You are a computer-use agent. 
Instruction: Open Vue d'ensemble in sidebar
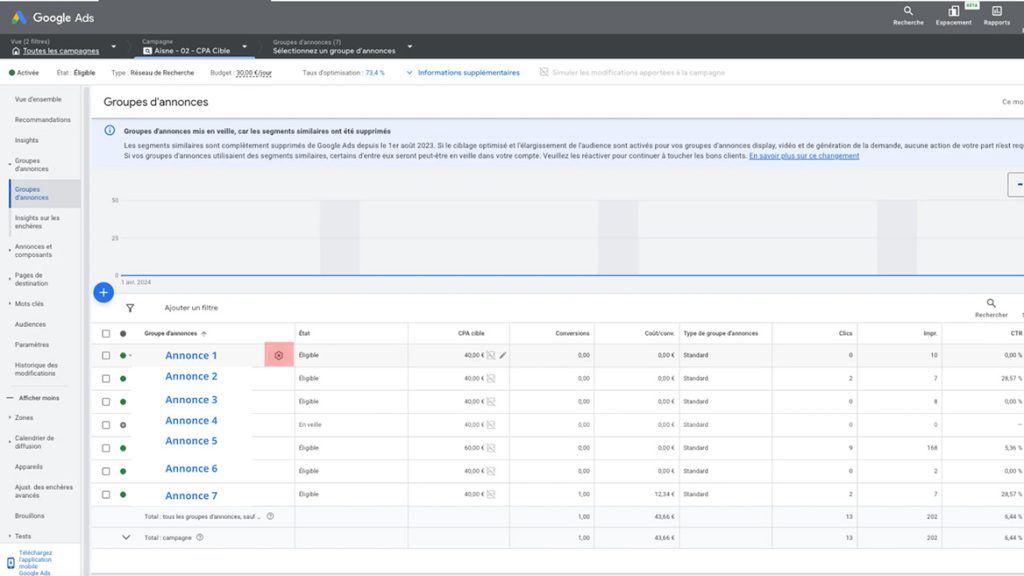tap(38, 99)
